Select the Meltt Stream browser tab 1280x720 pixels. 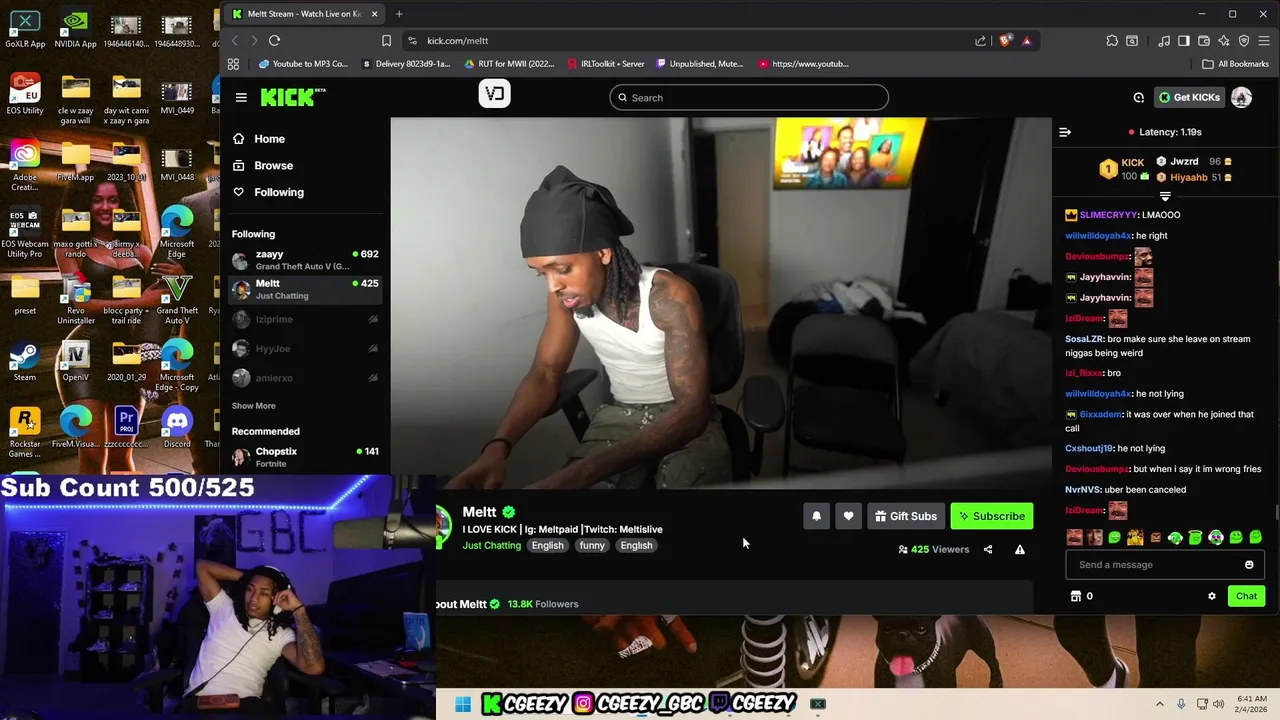(x=304, y=14)
